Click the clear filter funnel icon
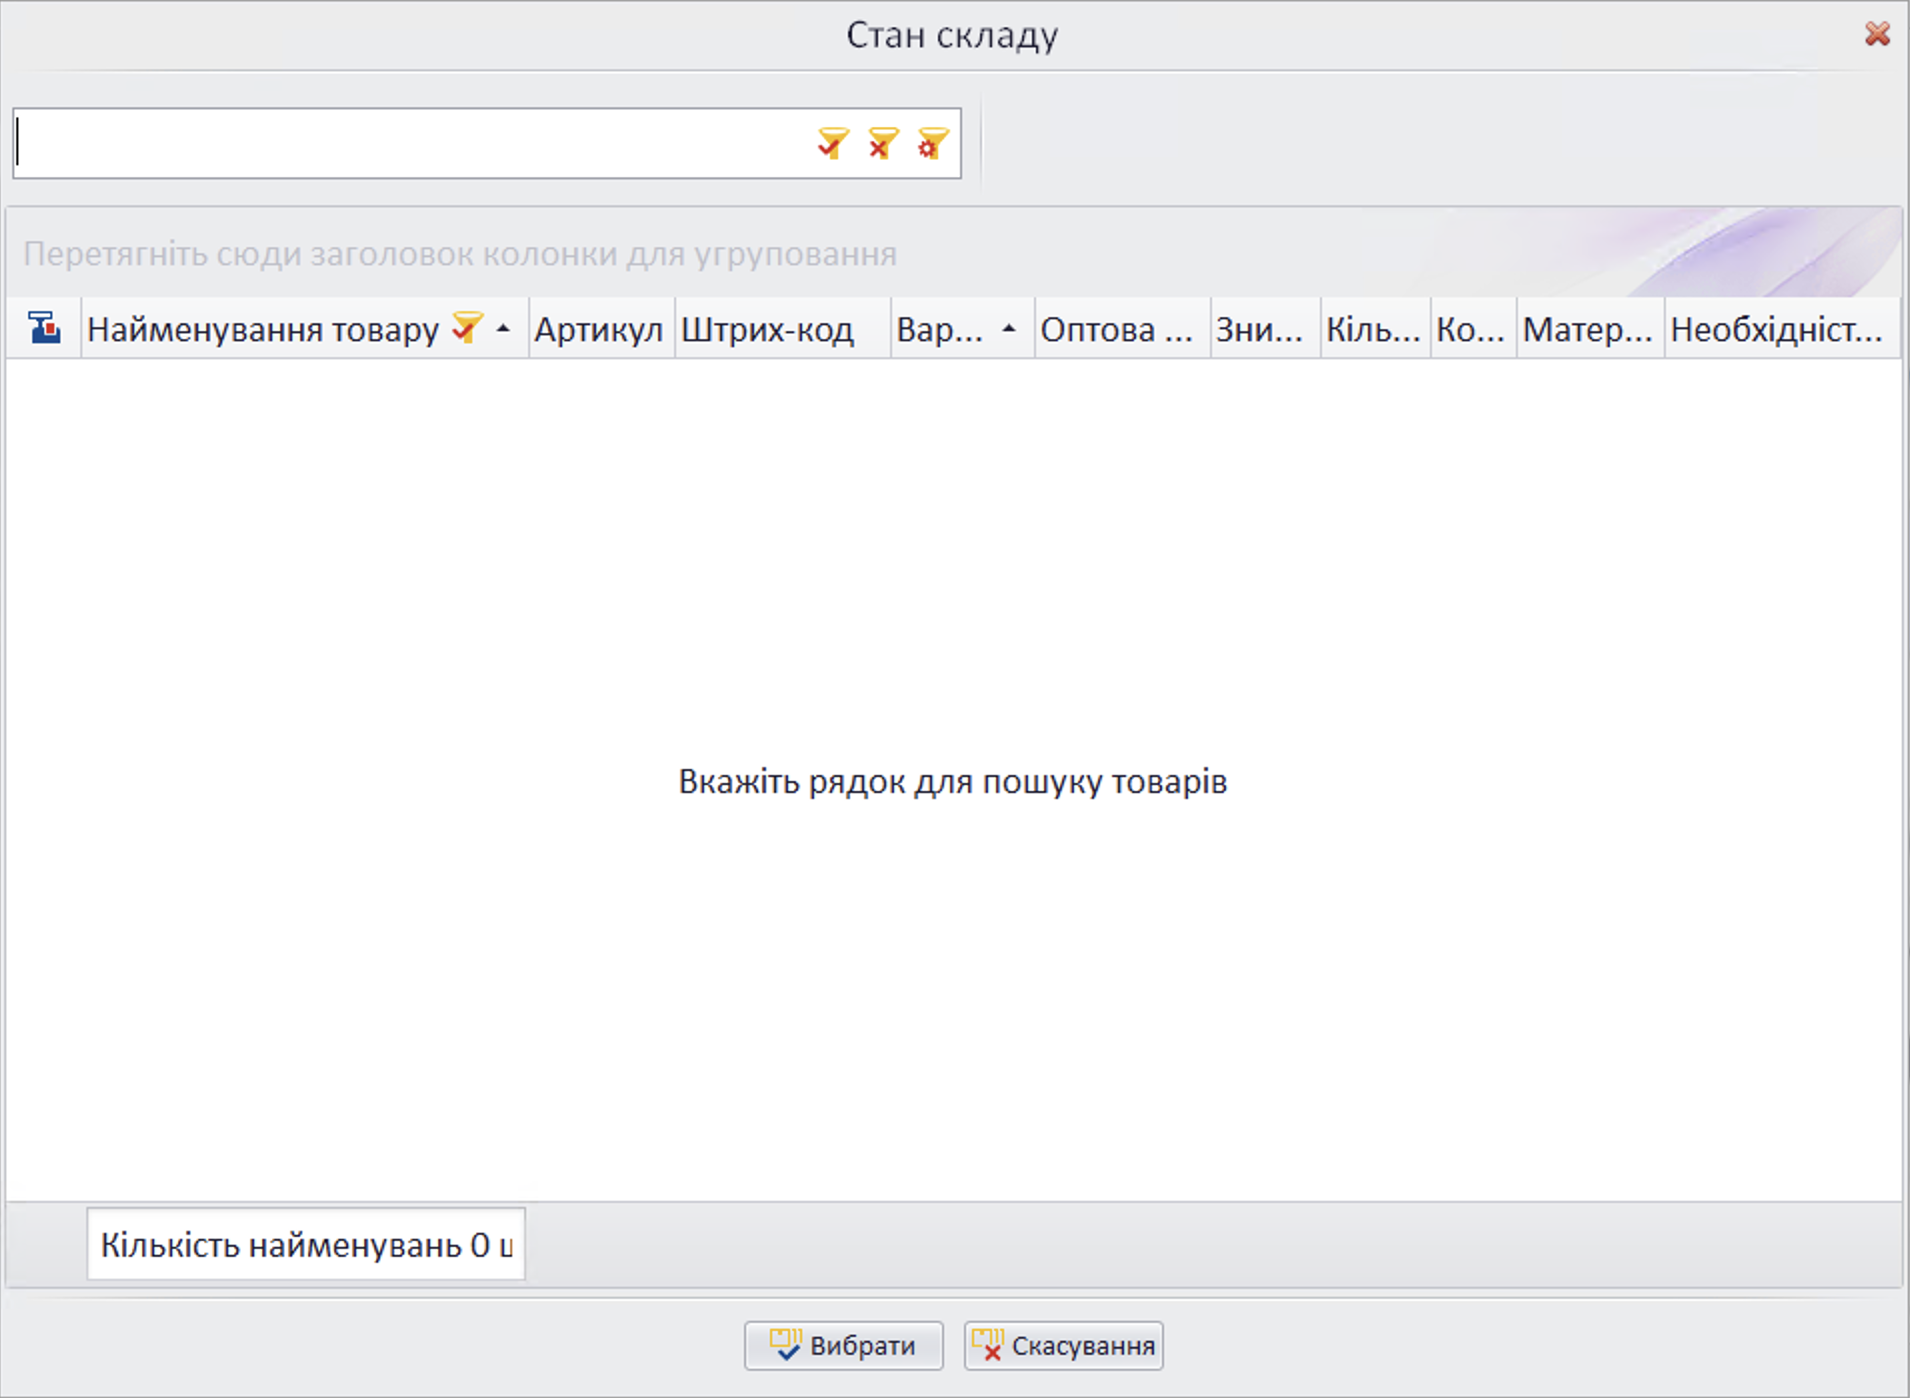Image resolution: width=1910 pixels, height=1398 pixels. (882, 143)
